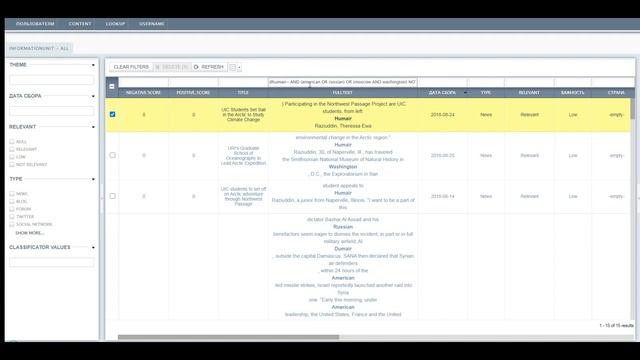Collapse the ДАТА СБОРА filter section
The width and height of the screenshot is (640, 360).
click(93, 96)
